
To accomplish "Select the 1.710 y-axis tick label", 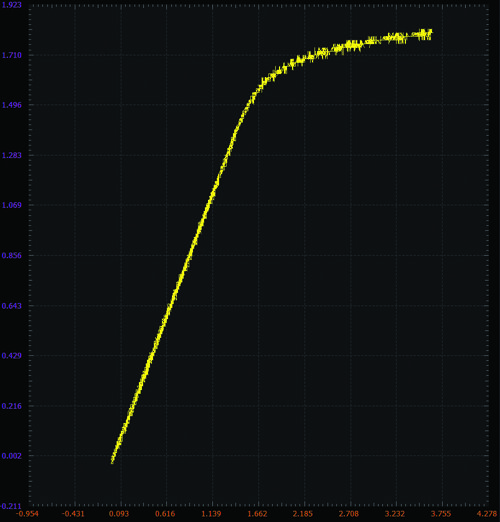I will click(12, 55).
